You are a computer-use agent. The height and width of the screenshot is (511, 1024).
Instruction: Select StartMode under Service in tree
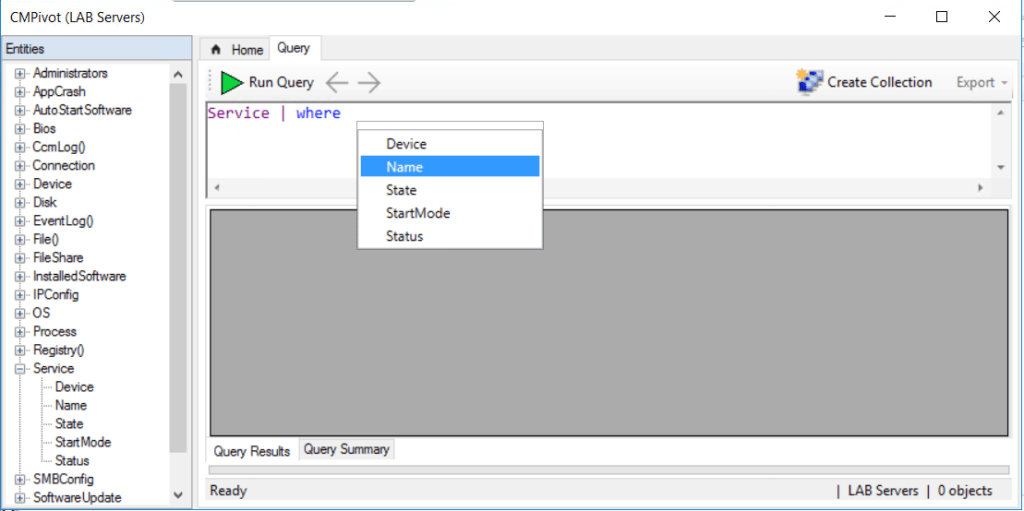(83, 442)
